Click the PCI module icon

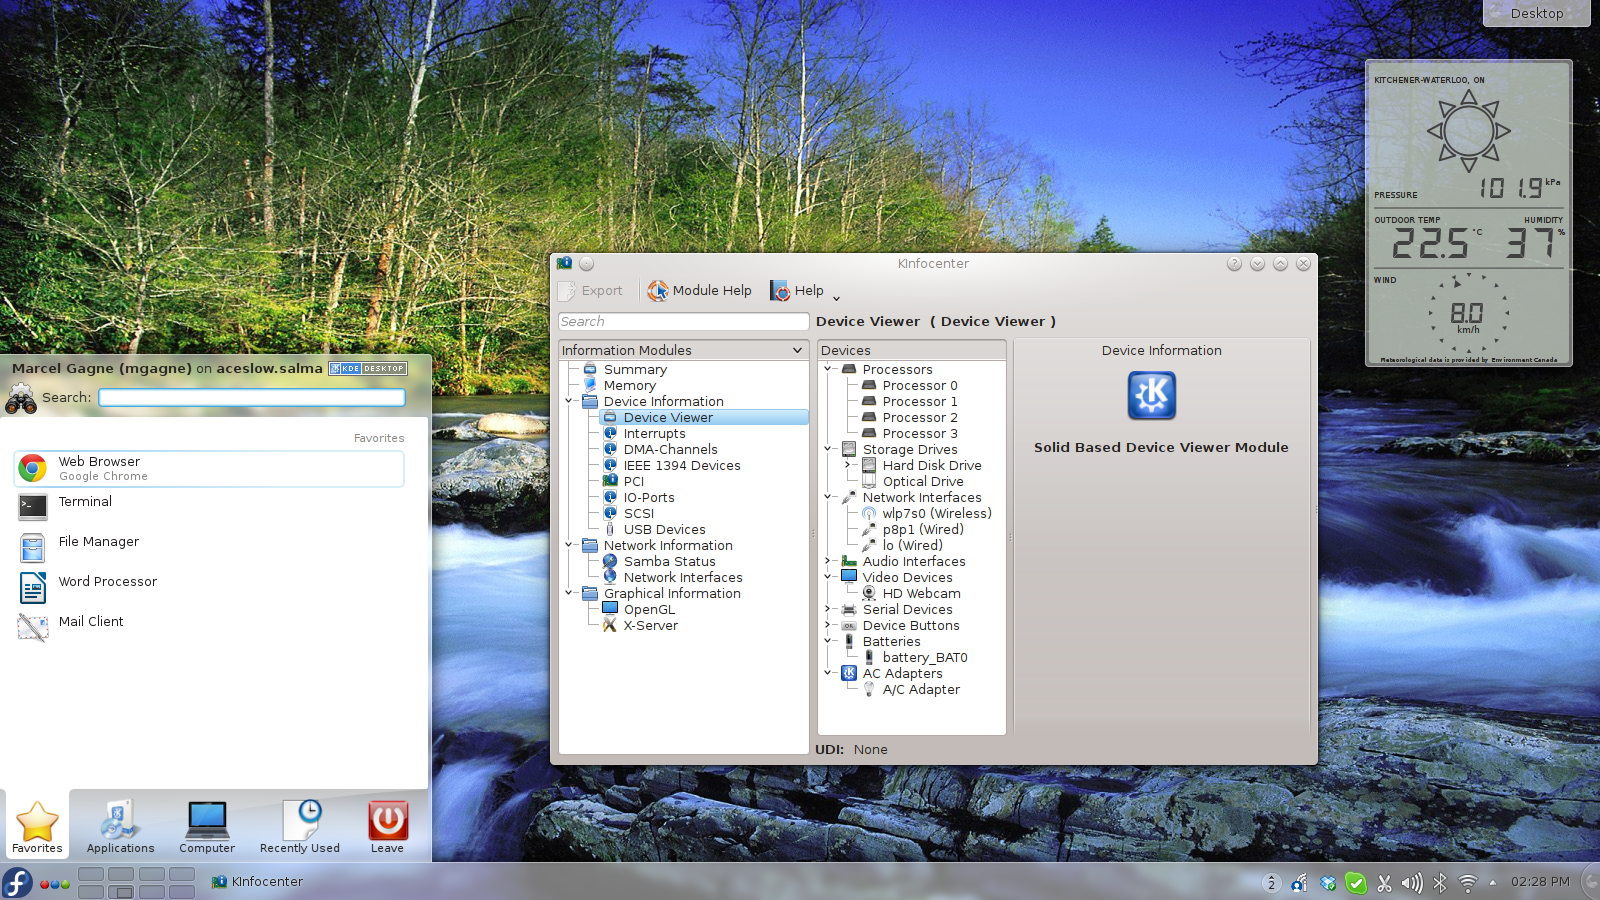click(610, 481)
